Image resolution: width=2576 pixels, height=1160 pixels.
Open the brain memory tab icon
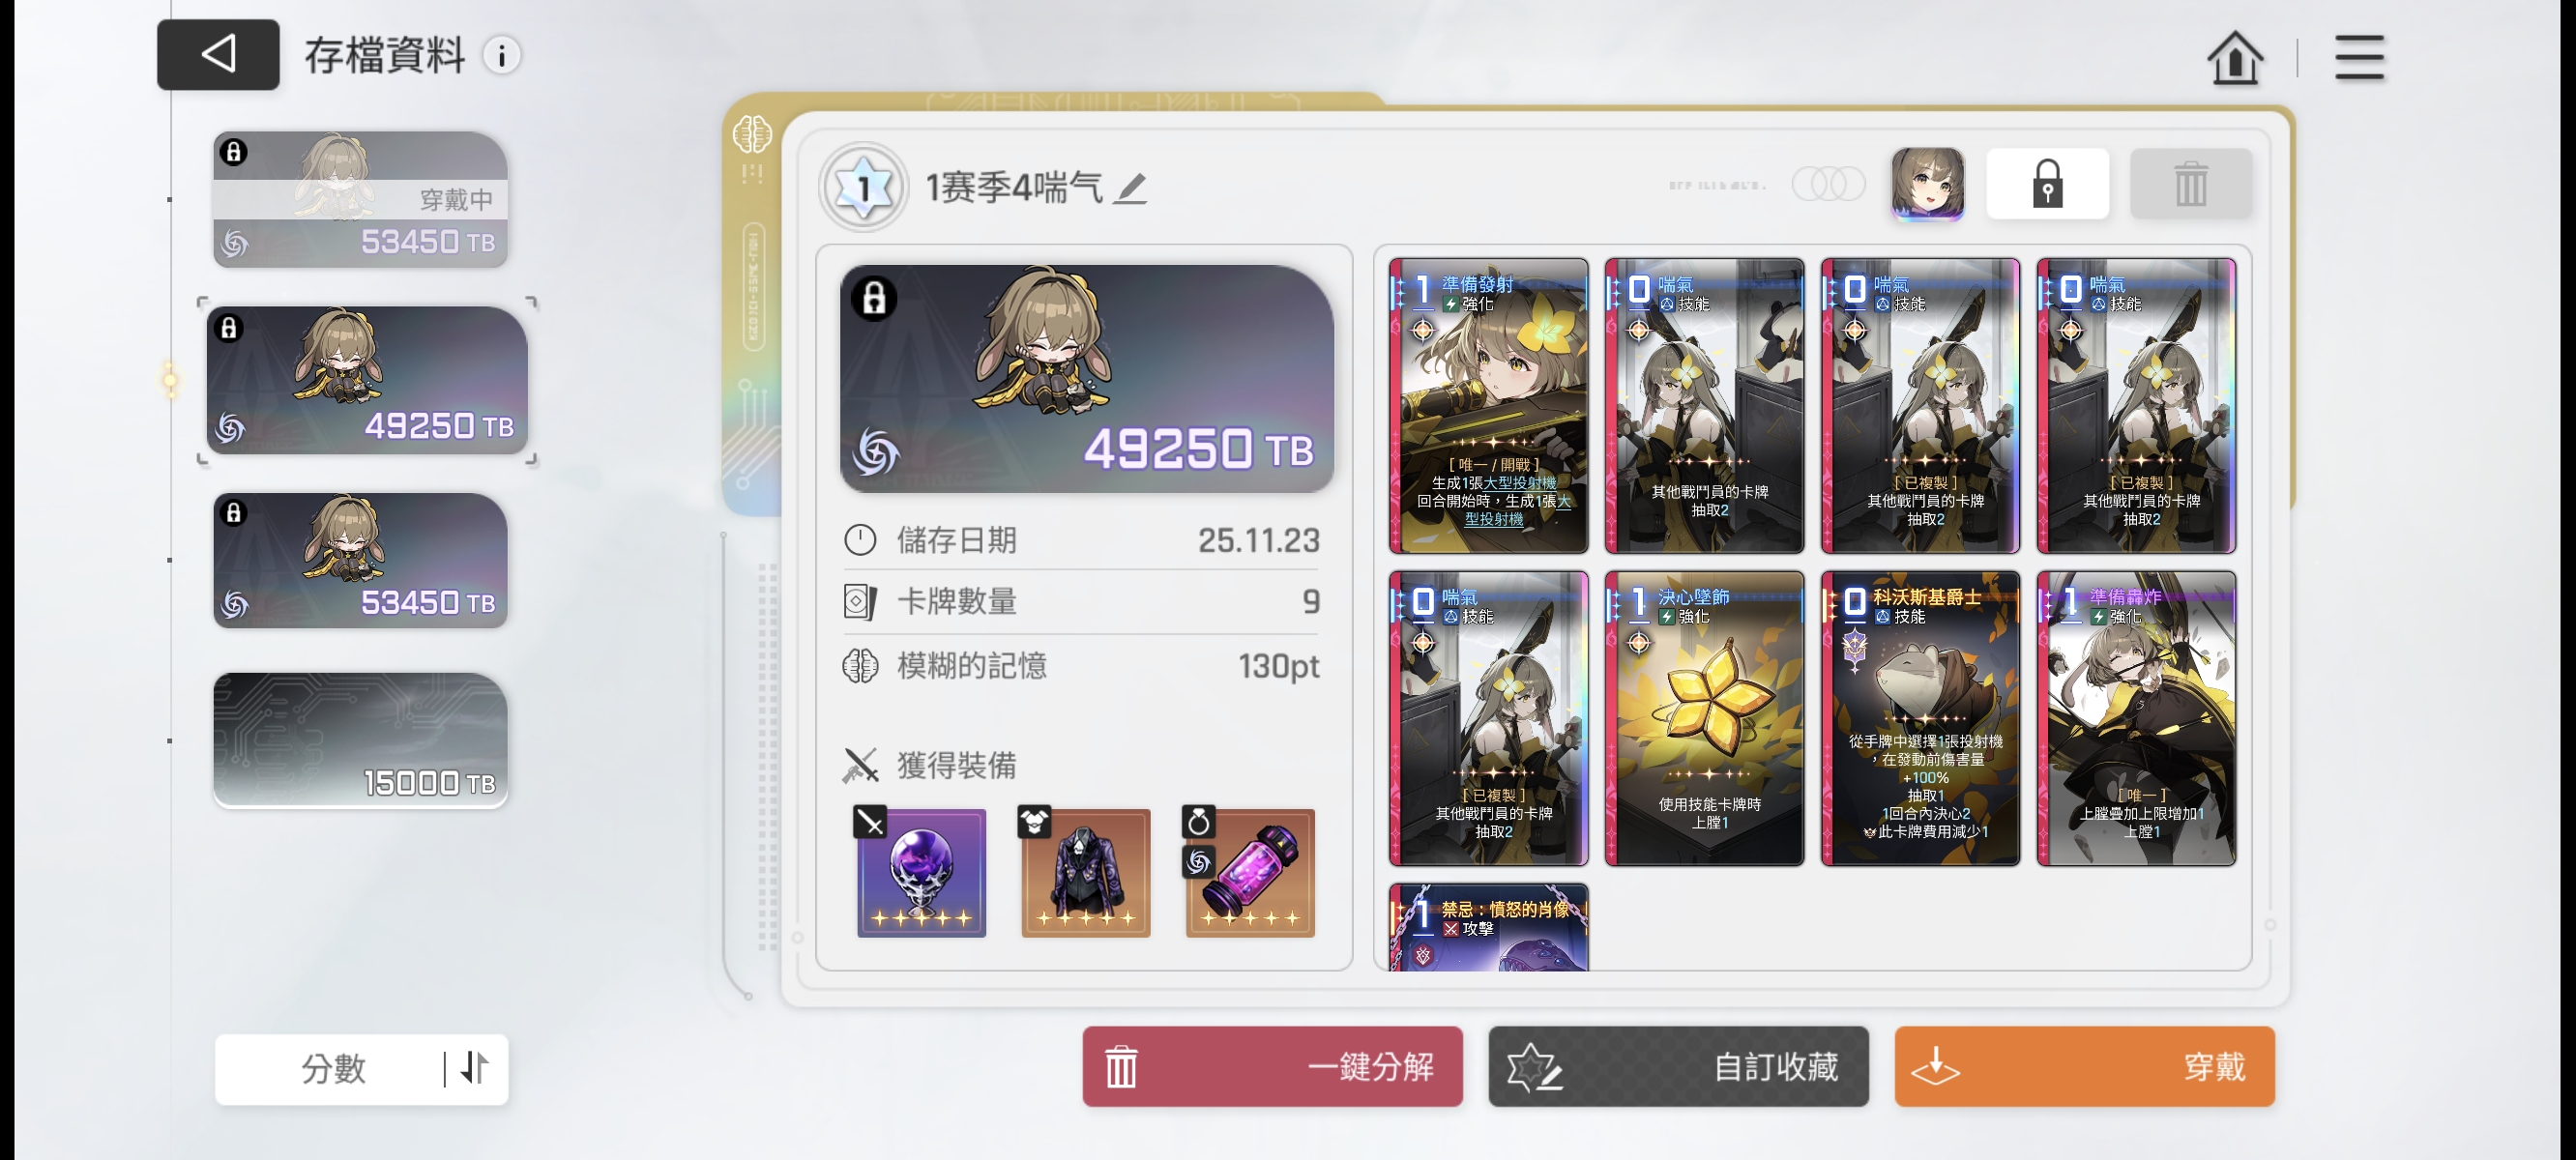(752, 134)
